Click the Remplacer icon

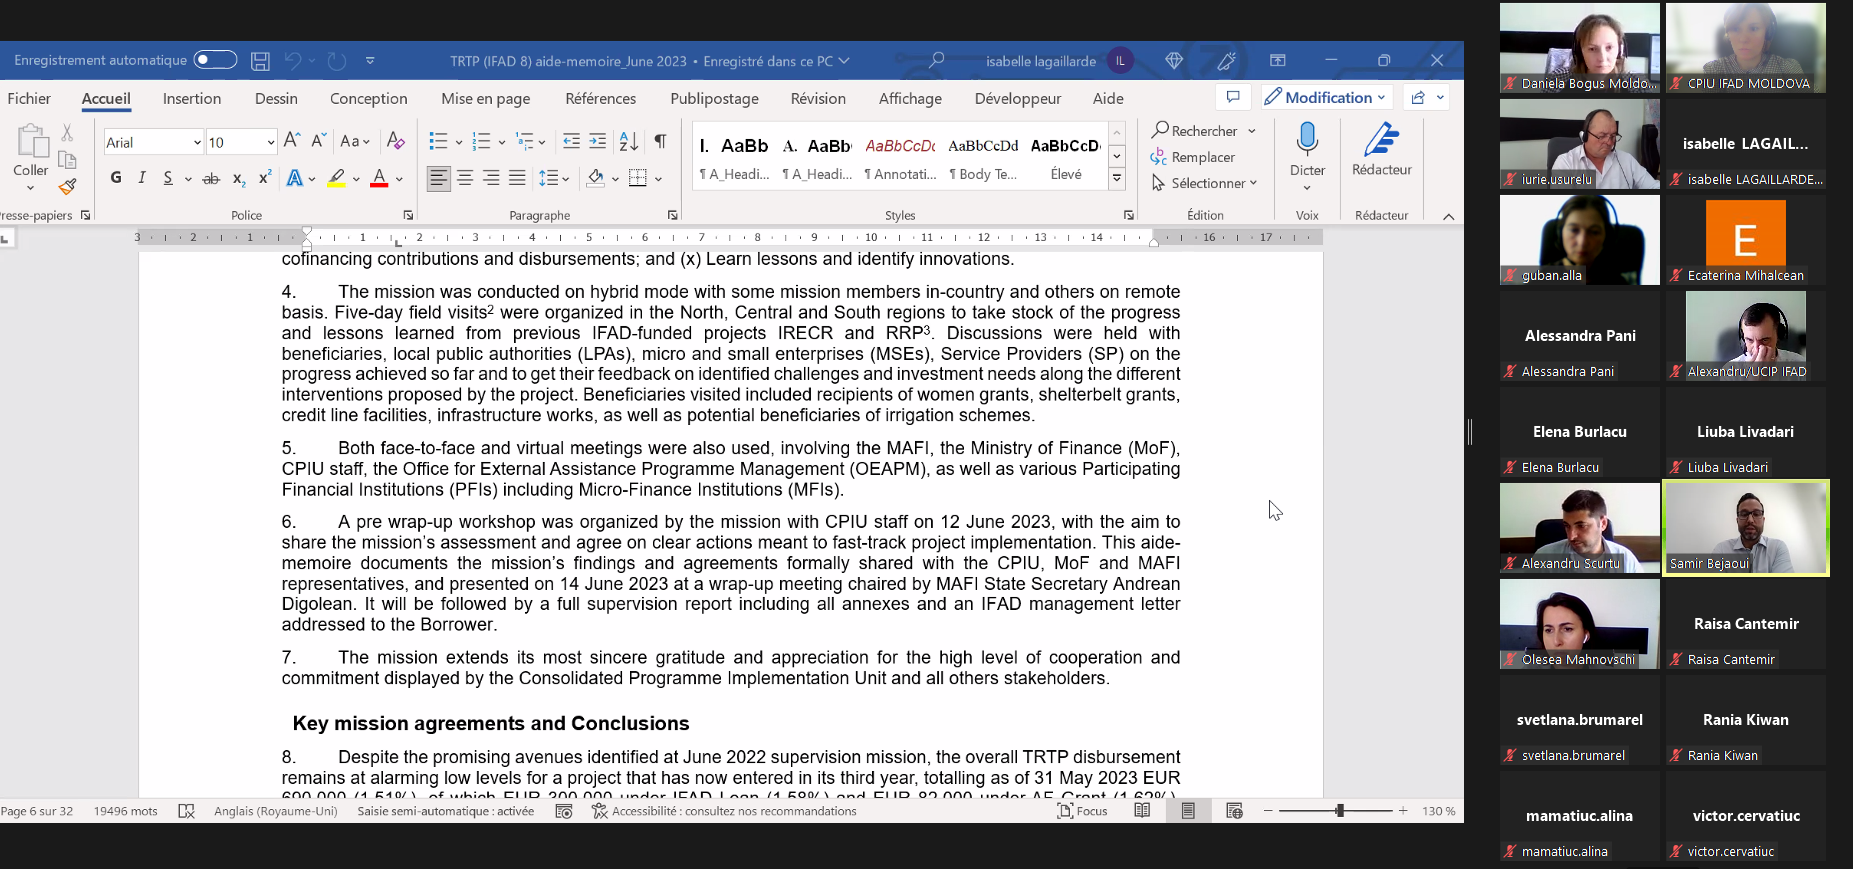pos(1193,157)
